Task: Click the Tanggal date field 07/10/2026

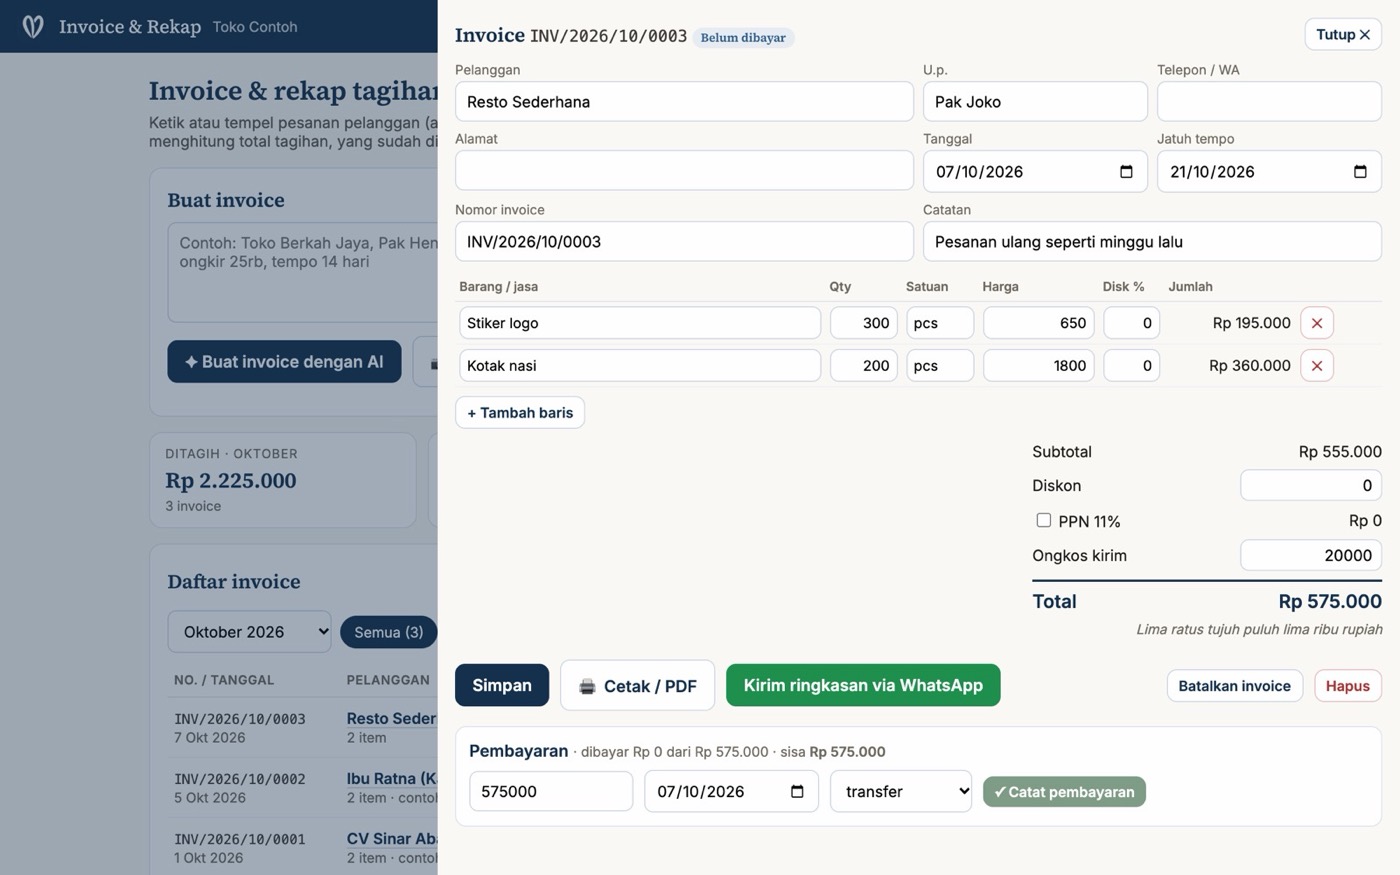Action: pos(1035,171)
